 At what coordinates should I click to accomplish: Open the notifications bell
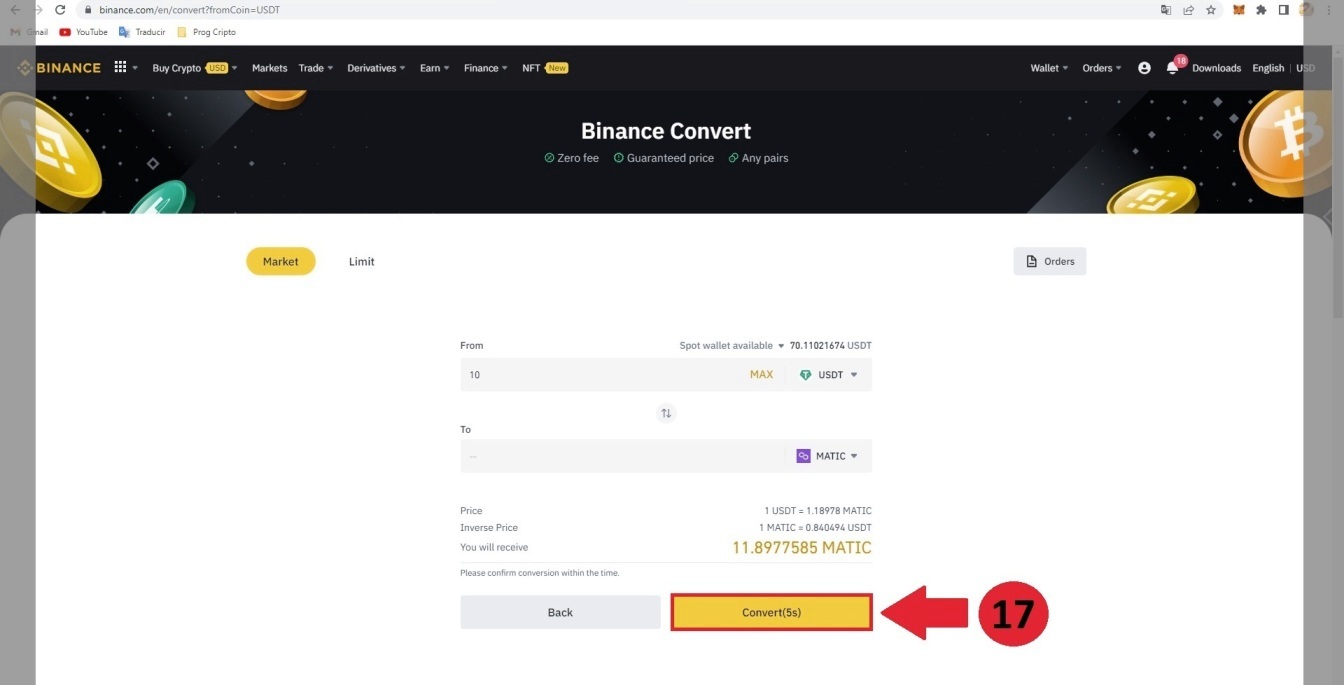pos(1172,68)
